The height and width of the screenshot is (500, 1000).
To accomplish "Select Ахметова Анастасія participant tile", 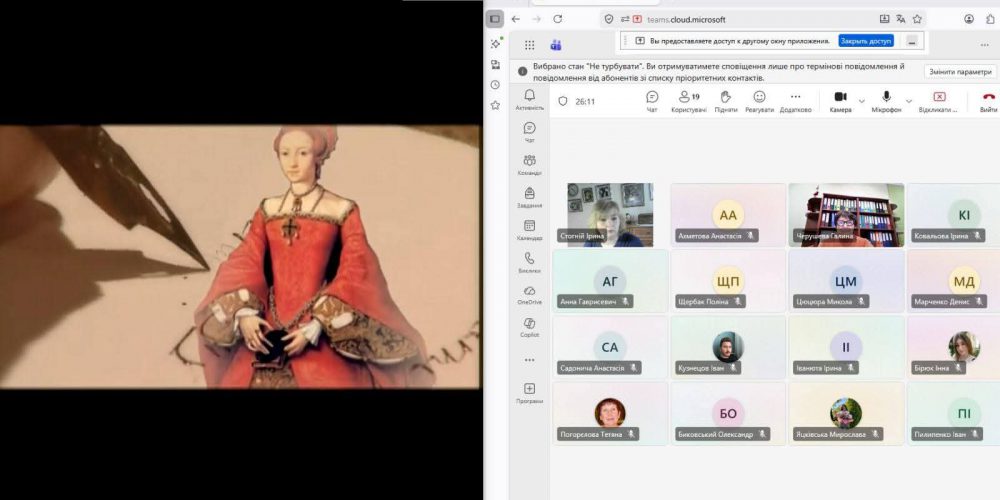I will point(728,215).
